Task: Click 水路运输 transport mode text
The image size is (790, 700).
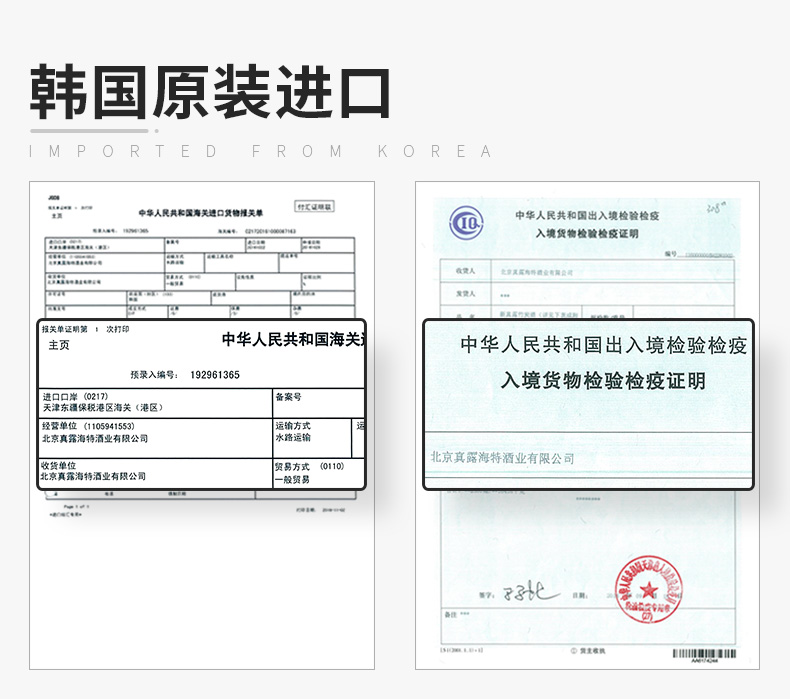Action: pyautogui.click(x=293, y=437)
